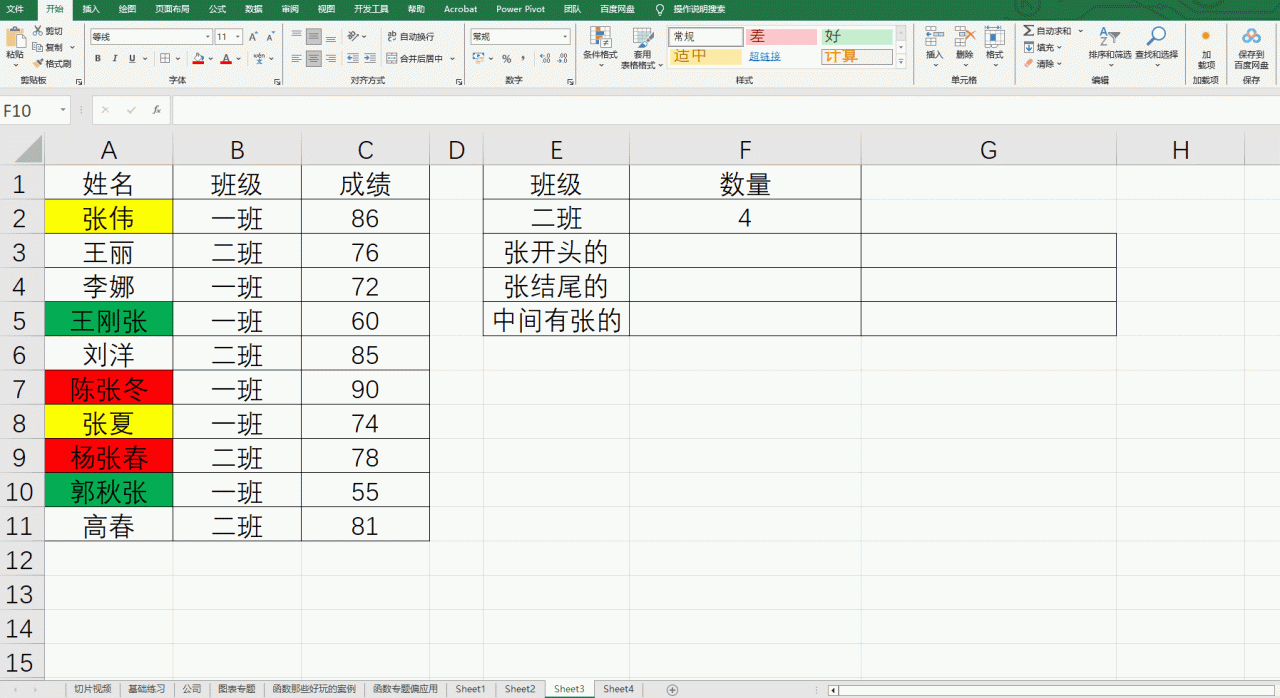Open Find & Select (查找和选择) magnifier

click(1156, 46)
